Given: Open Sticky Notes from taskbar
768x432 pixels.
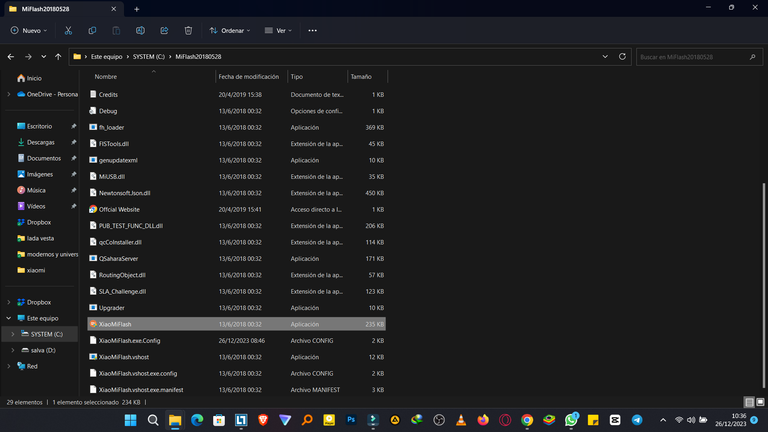Looking at the screenshot, I should click(x=593, y=420).
